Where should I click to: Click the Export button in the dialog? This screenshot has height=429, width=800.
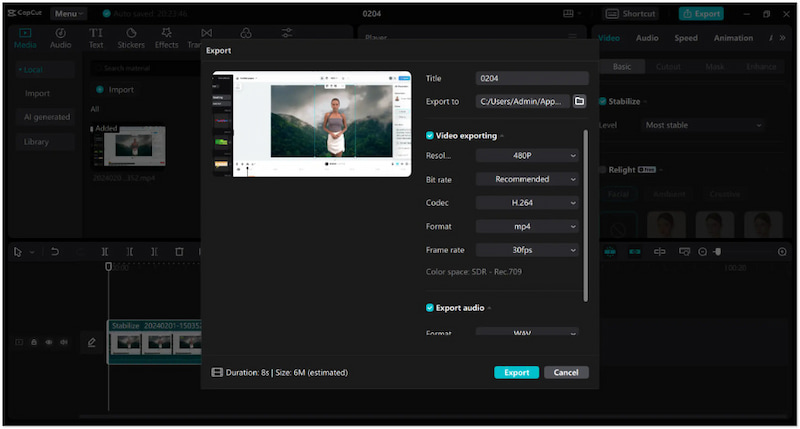[516, 372]
